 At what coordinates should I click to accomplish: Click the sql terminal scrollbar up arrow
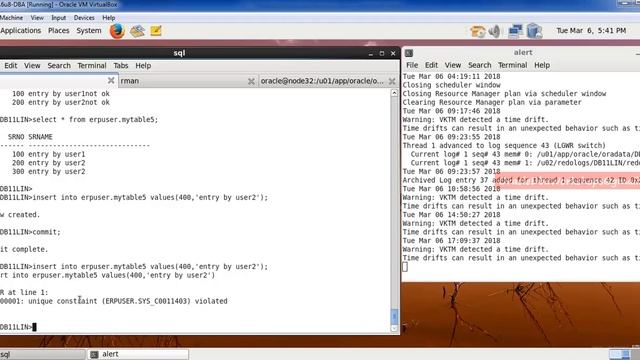tap(394, 93)
